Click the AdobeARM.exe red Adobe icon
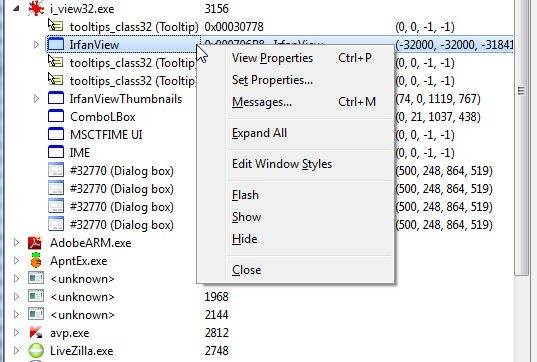Screen dimensions: 537x362 (x=35, y=243)
